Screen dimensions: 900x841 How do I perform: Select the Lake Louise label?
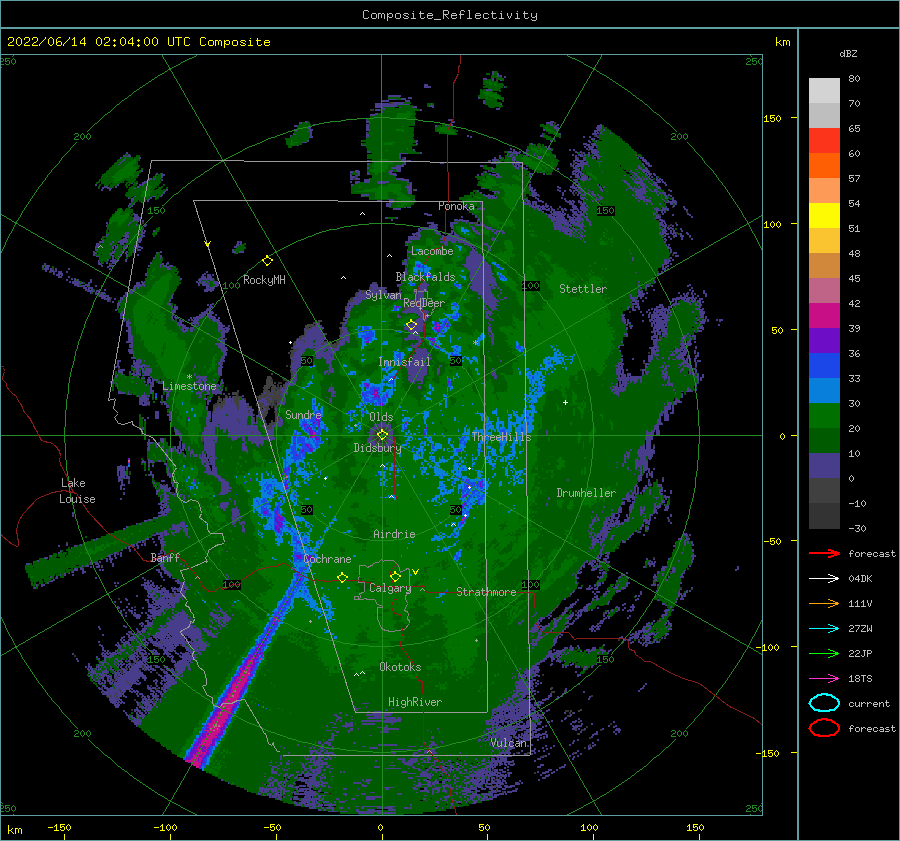click(77, 491)
